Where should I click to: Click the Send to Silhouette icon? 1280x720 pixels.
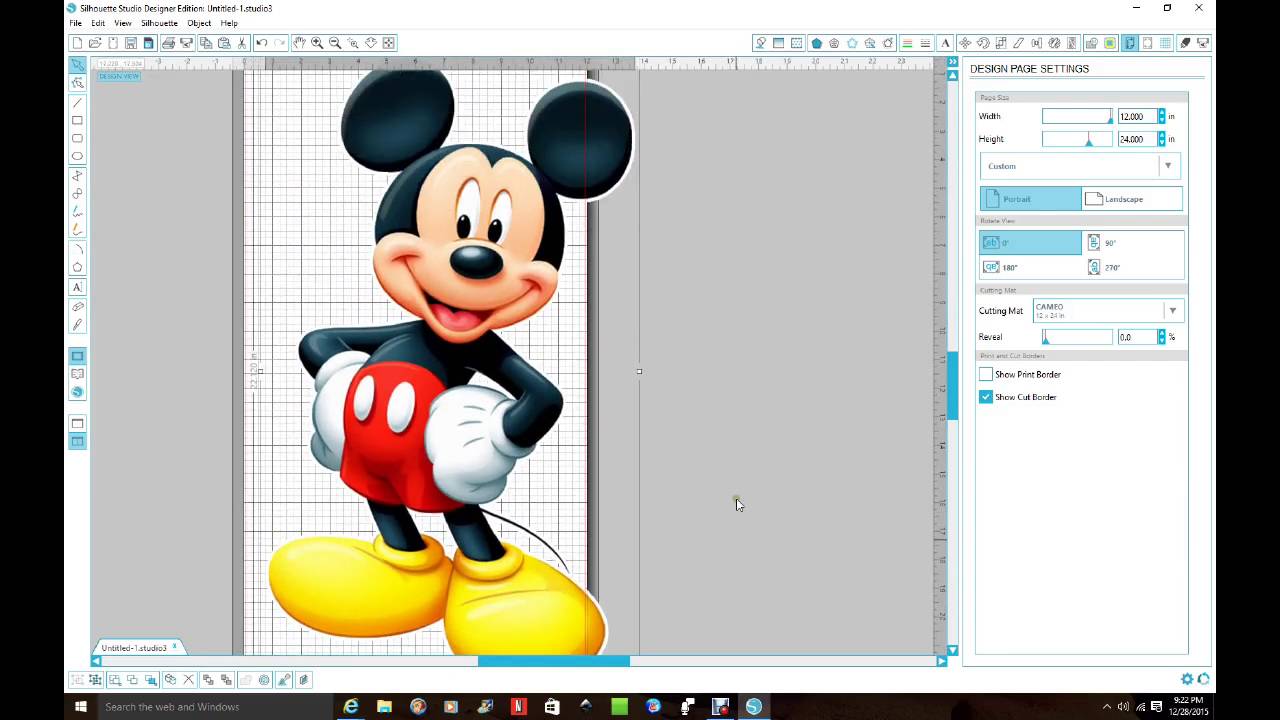(x=1202, y=43)
